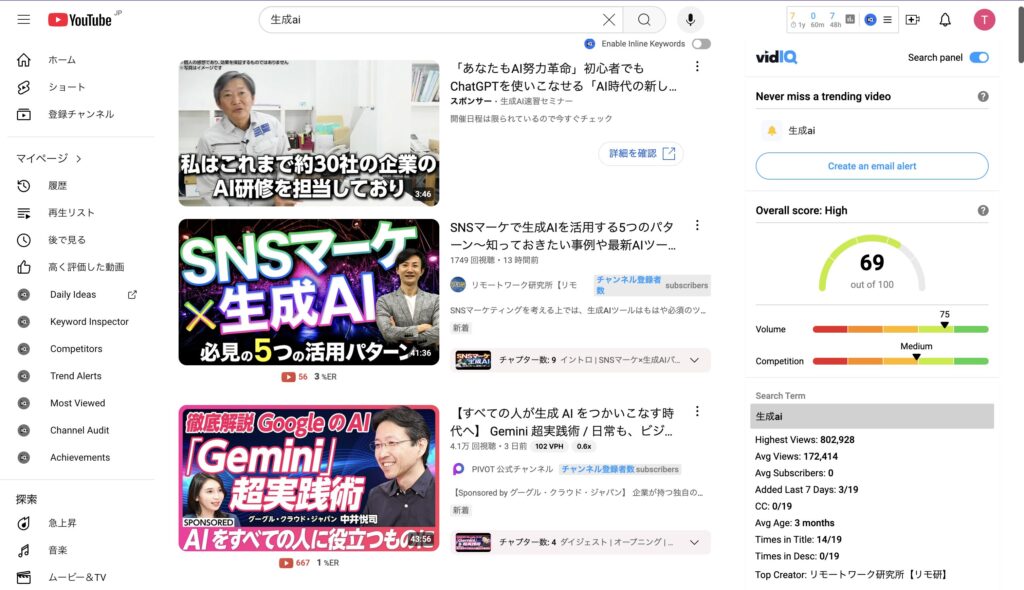Viewport: 1024px width, 590px height.
Task: Click the search magnifier button
Action: 644,20
